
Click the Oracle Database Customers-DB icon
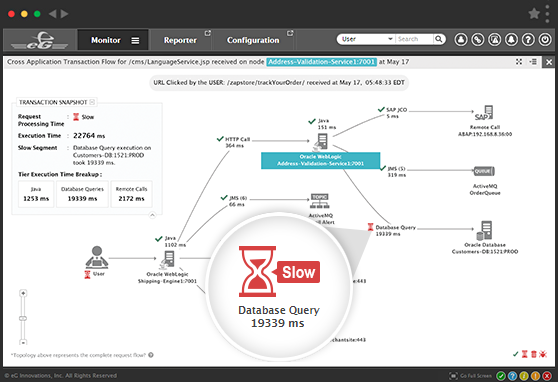[484, 231]
